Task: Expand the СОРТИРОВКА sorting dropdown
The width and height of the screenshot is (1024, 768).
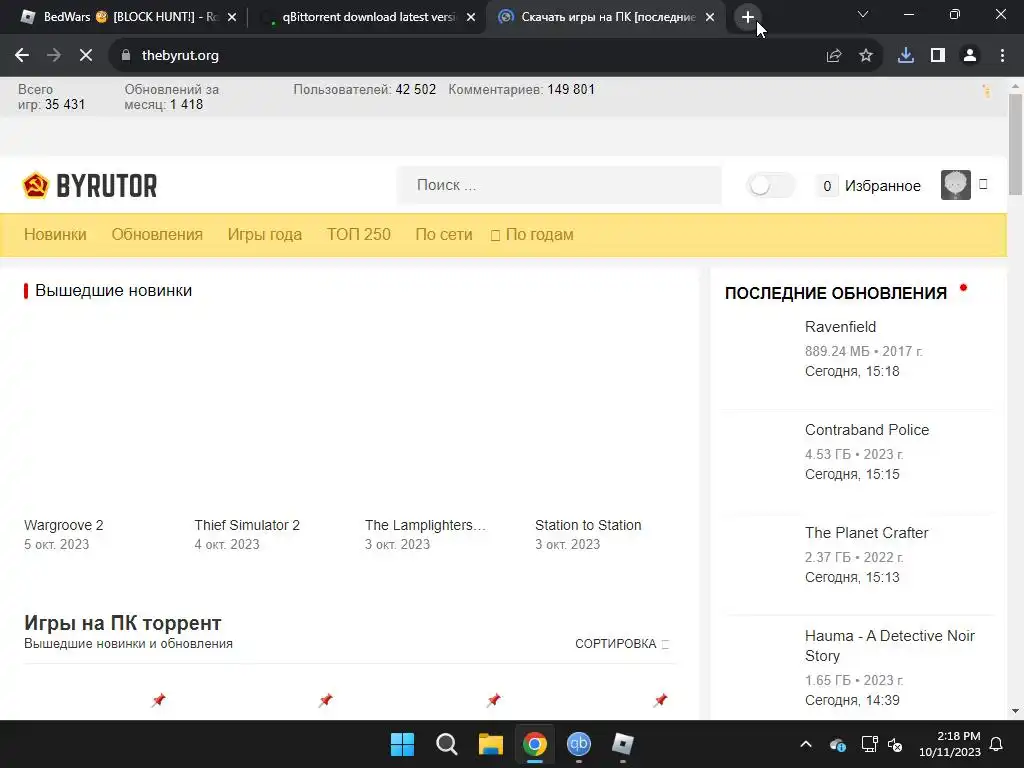Action: (622, 644)
